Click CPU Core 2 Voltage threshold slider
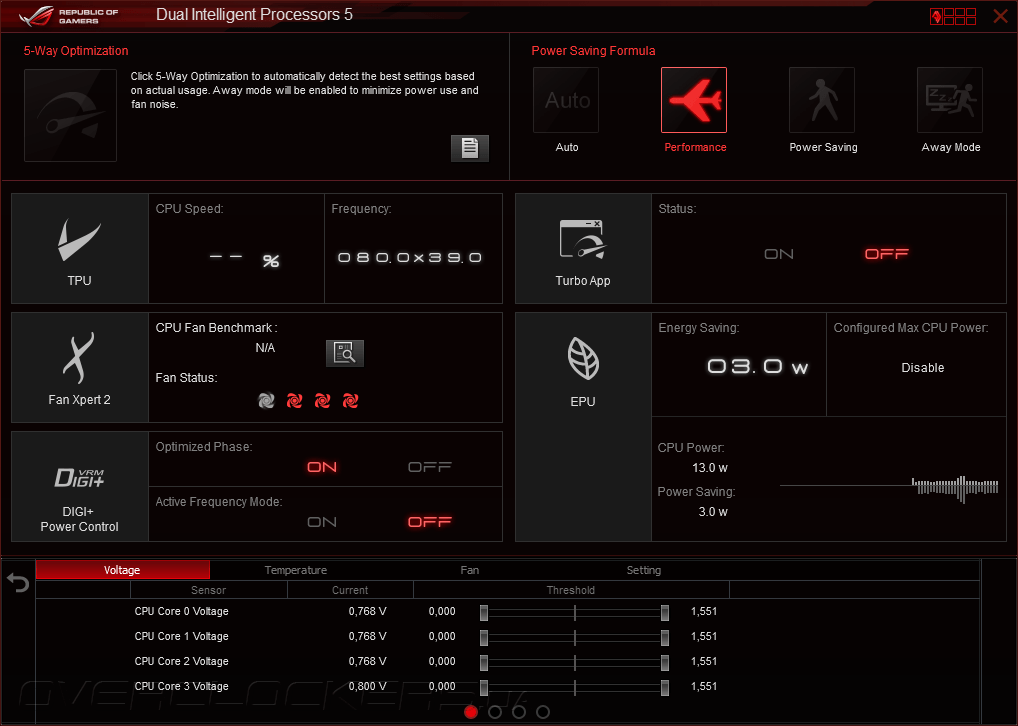Image resolution: width=1018 pixels, height=726 pixels. pyautogui.click(x=575, y=662)
